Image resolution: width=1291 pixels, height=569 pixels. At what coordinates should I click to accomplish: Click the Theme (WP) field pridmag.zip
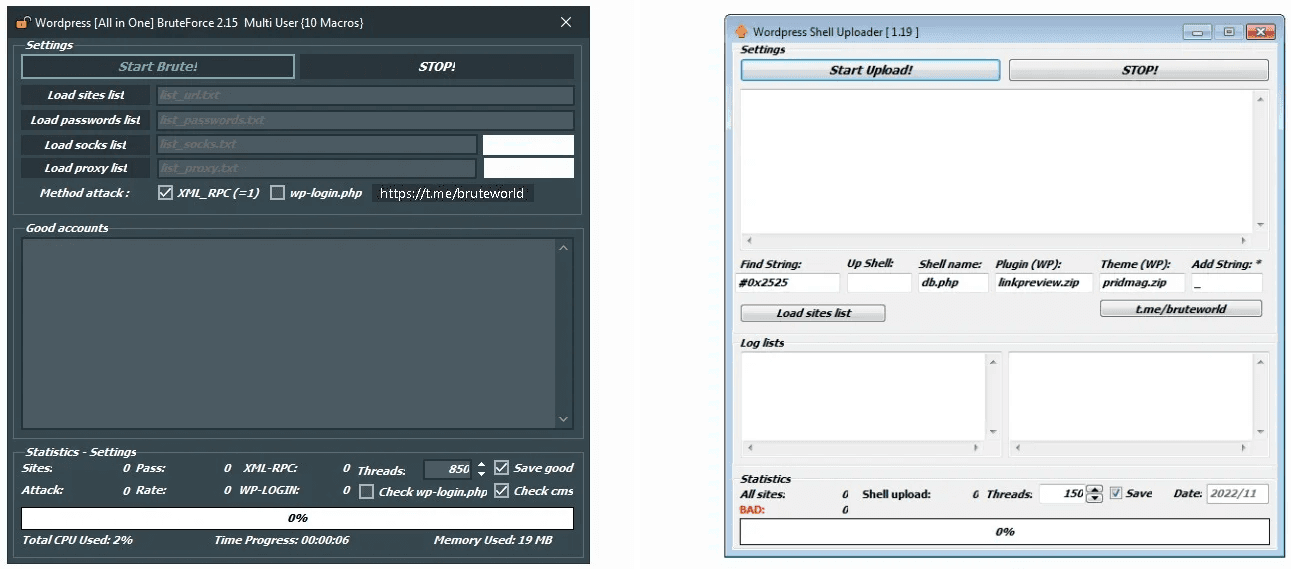(1142, 283)
